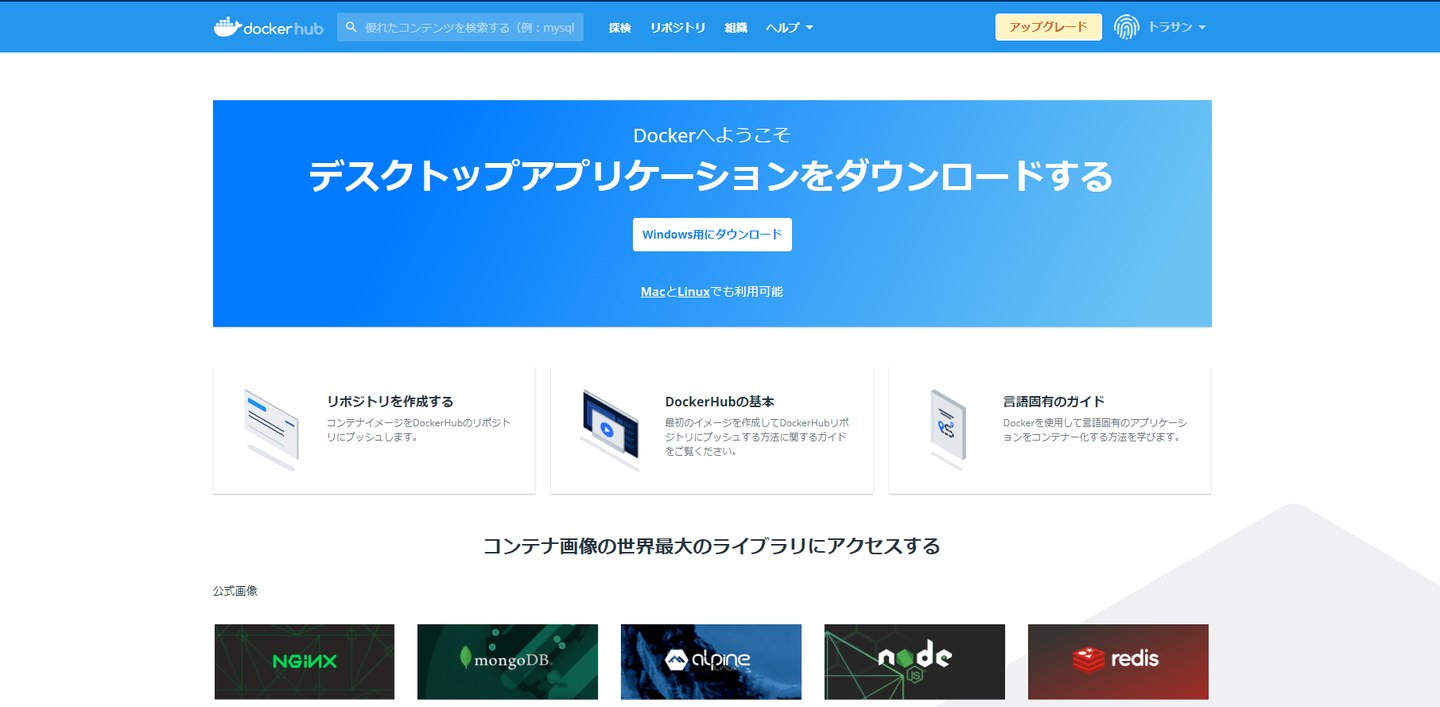Viewport: 1440px width, 707px height.
Task: Open the NGINX official image tile
Action: tap(304, 662)
